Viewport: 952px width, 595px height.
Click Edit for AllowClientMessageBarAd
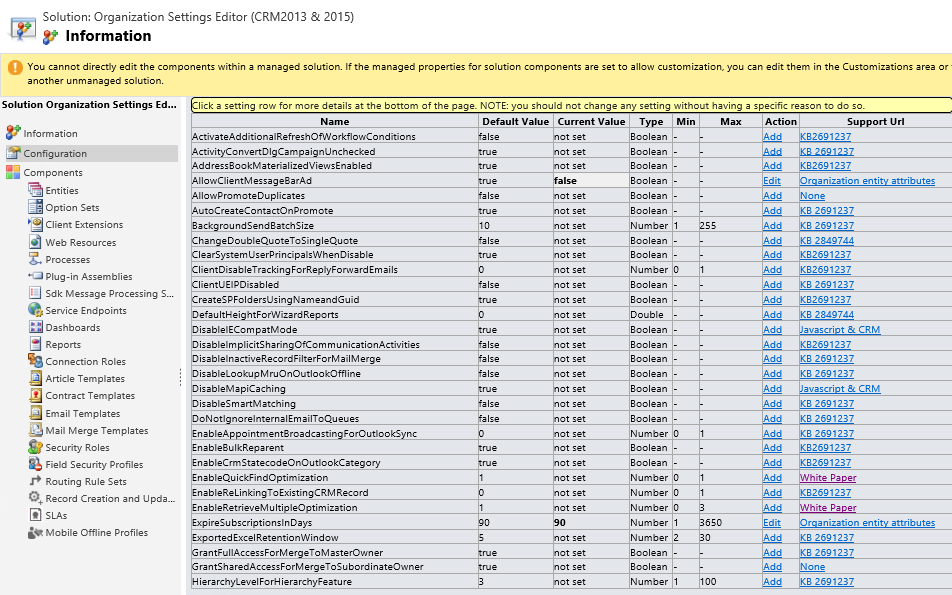point(772,180)
